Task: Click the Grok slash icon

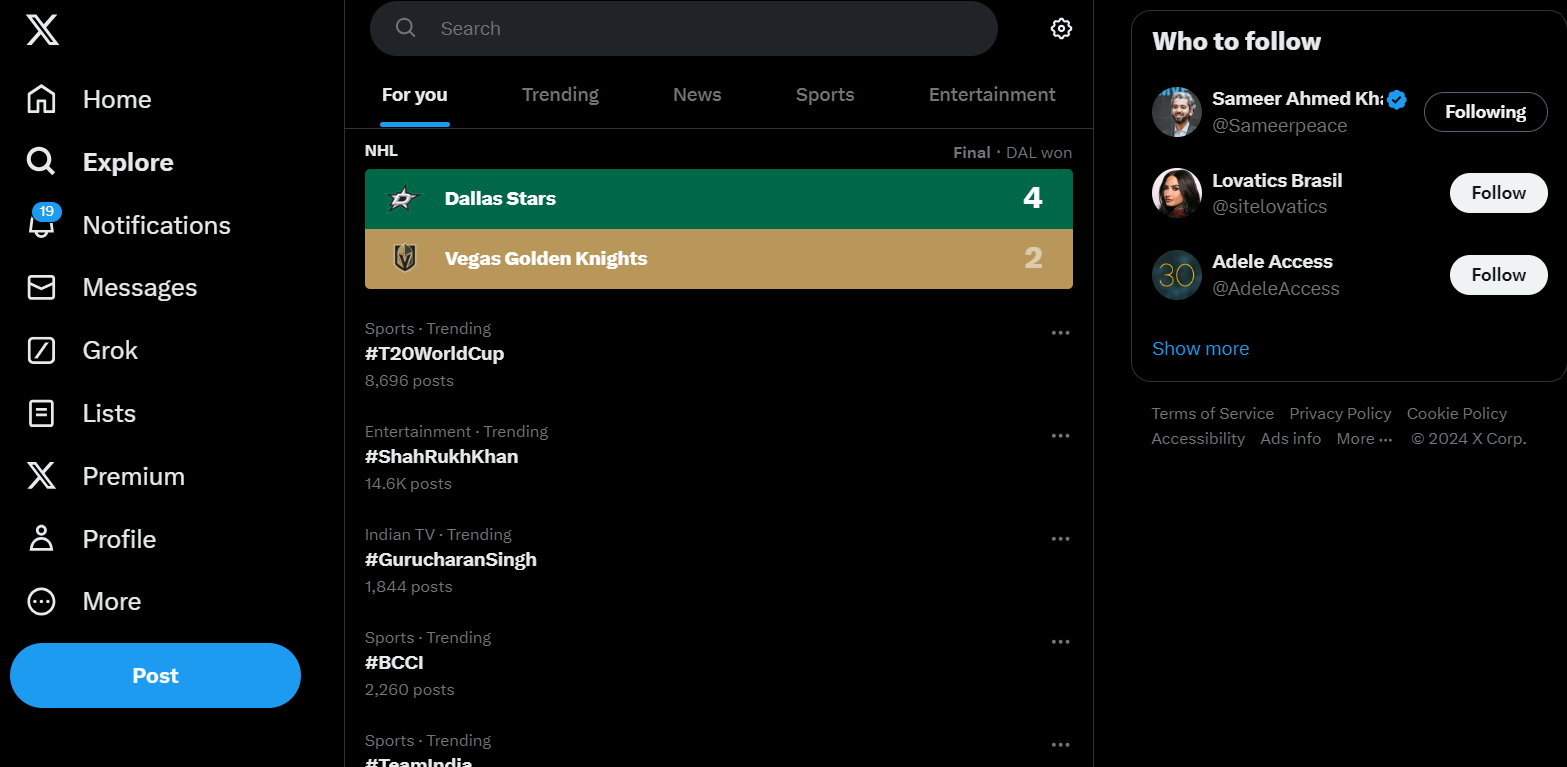Action: click(41, 350)
